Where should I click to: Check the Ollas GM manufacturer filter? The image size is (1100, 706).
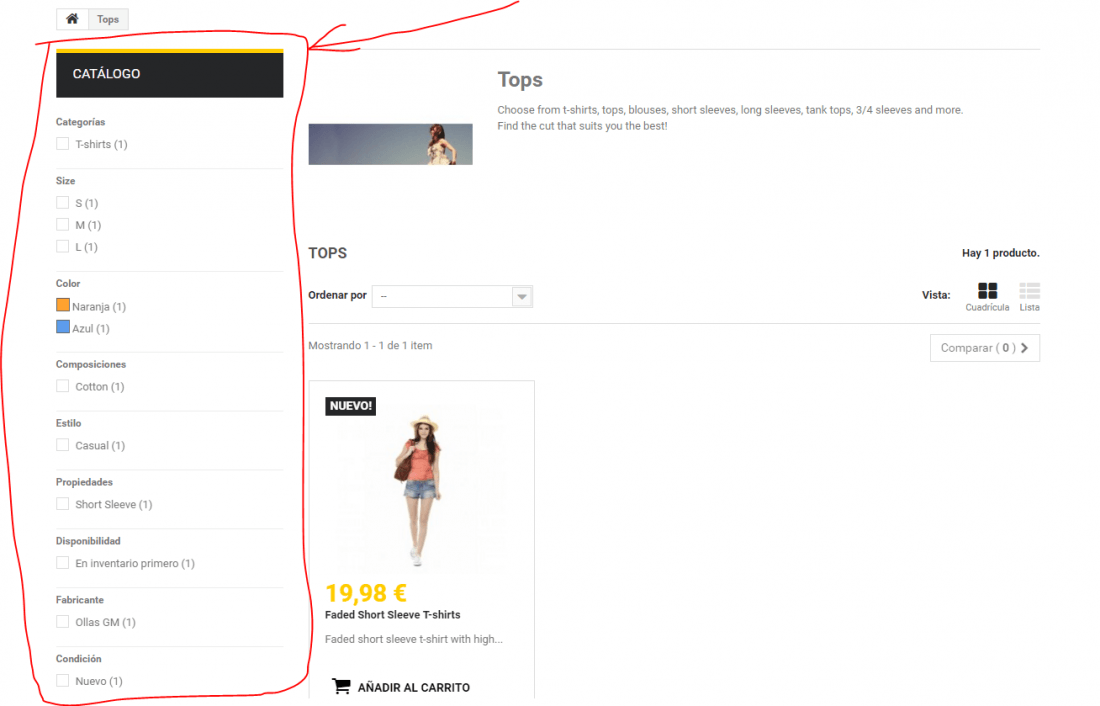(x=62, y=622)
